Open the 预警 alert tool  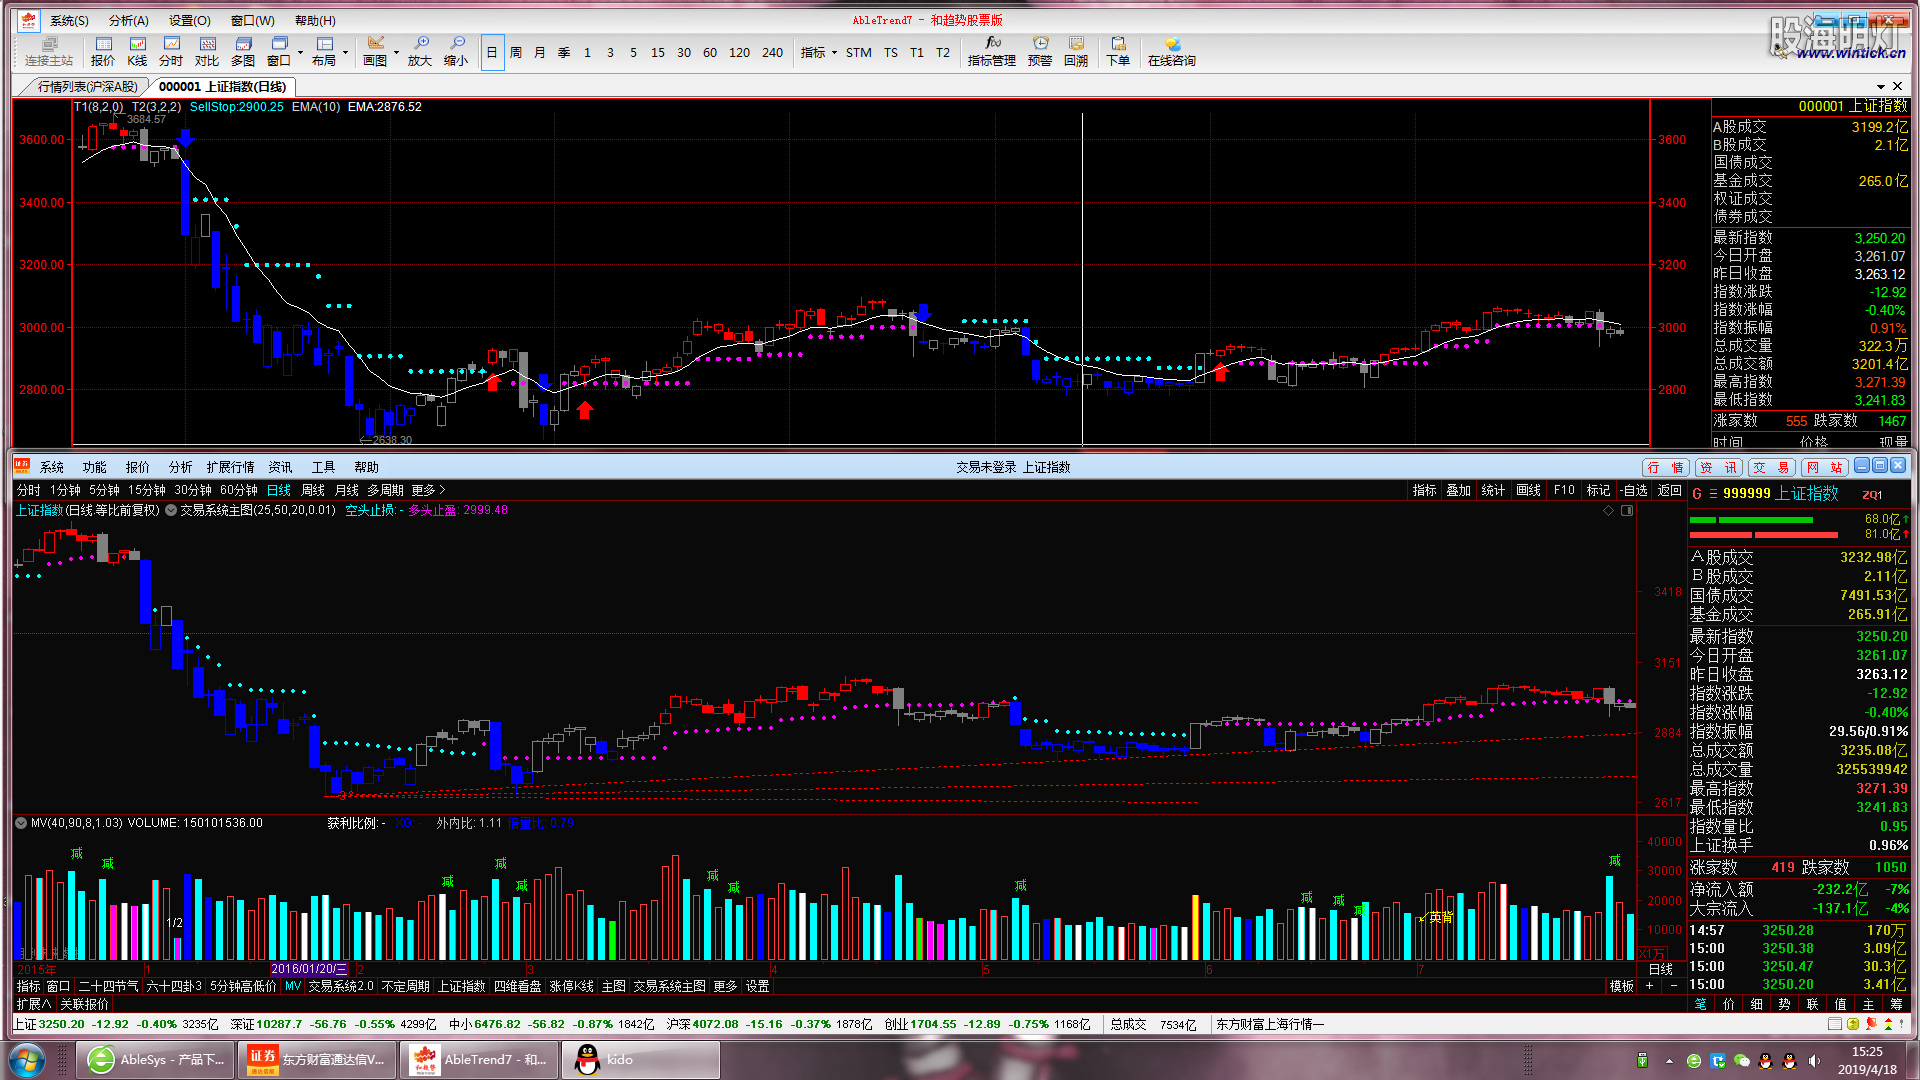1040,51
